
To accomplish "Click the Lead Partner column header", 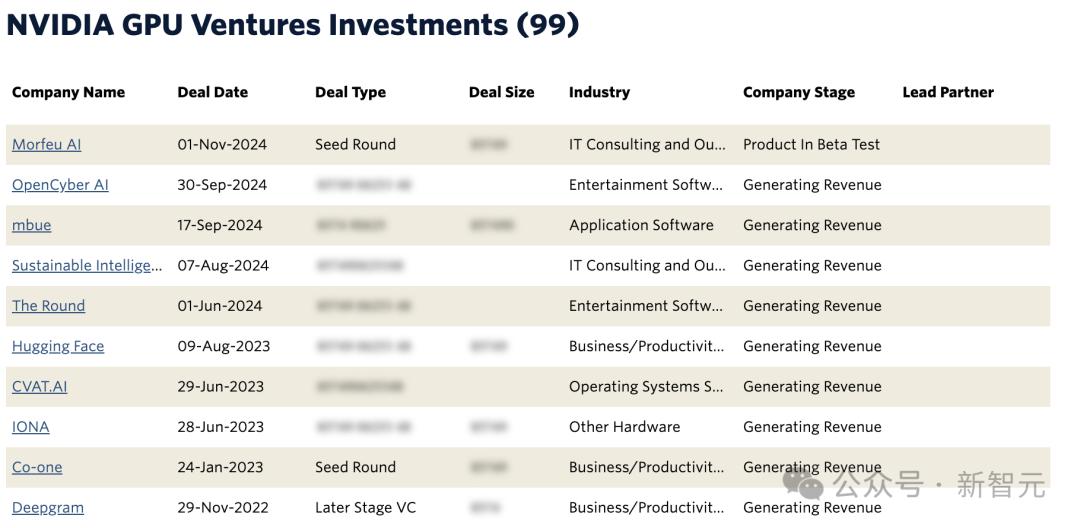I will coord(947,92).
